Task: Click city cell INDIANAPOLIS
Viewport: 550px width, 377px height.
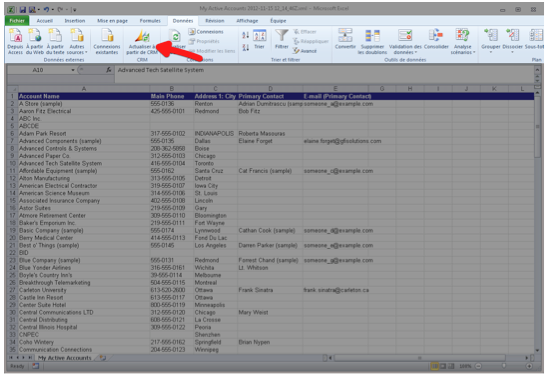Action: pos(215,134)
